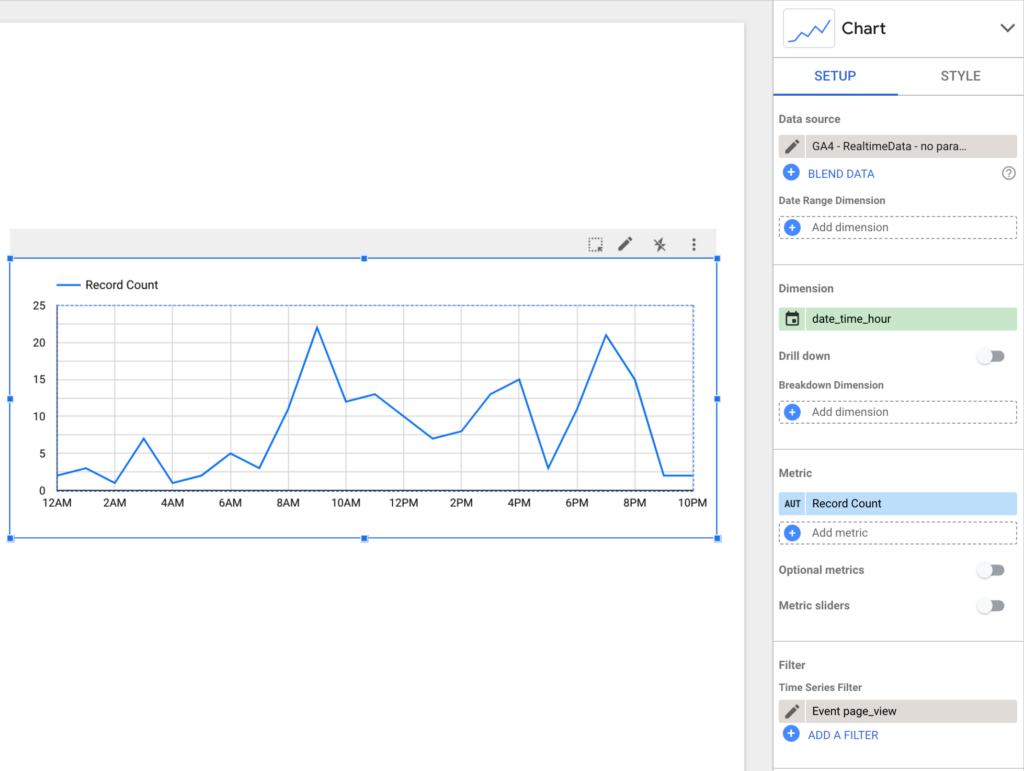Click the line chart plot area
This screenshot has width=1024, height=771.
pos(375,398)
